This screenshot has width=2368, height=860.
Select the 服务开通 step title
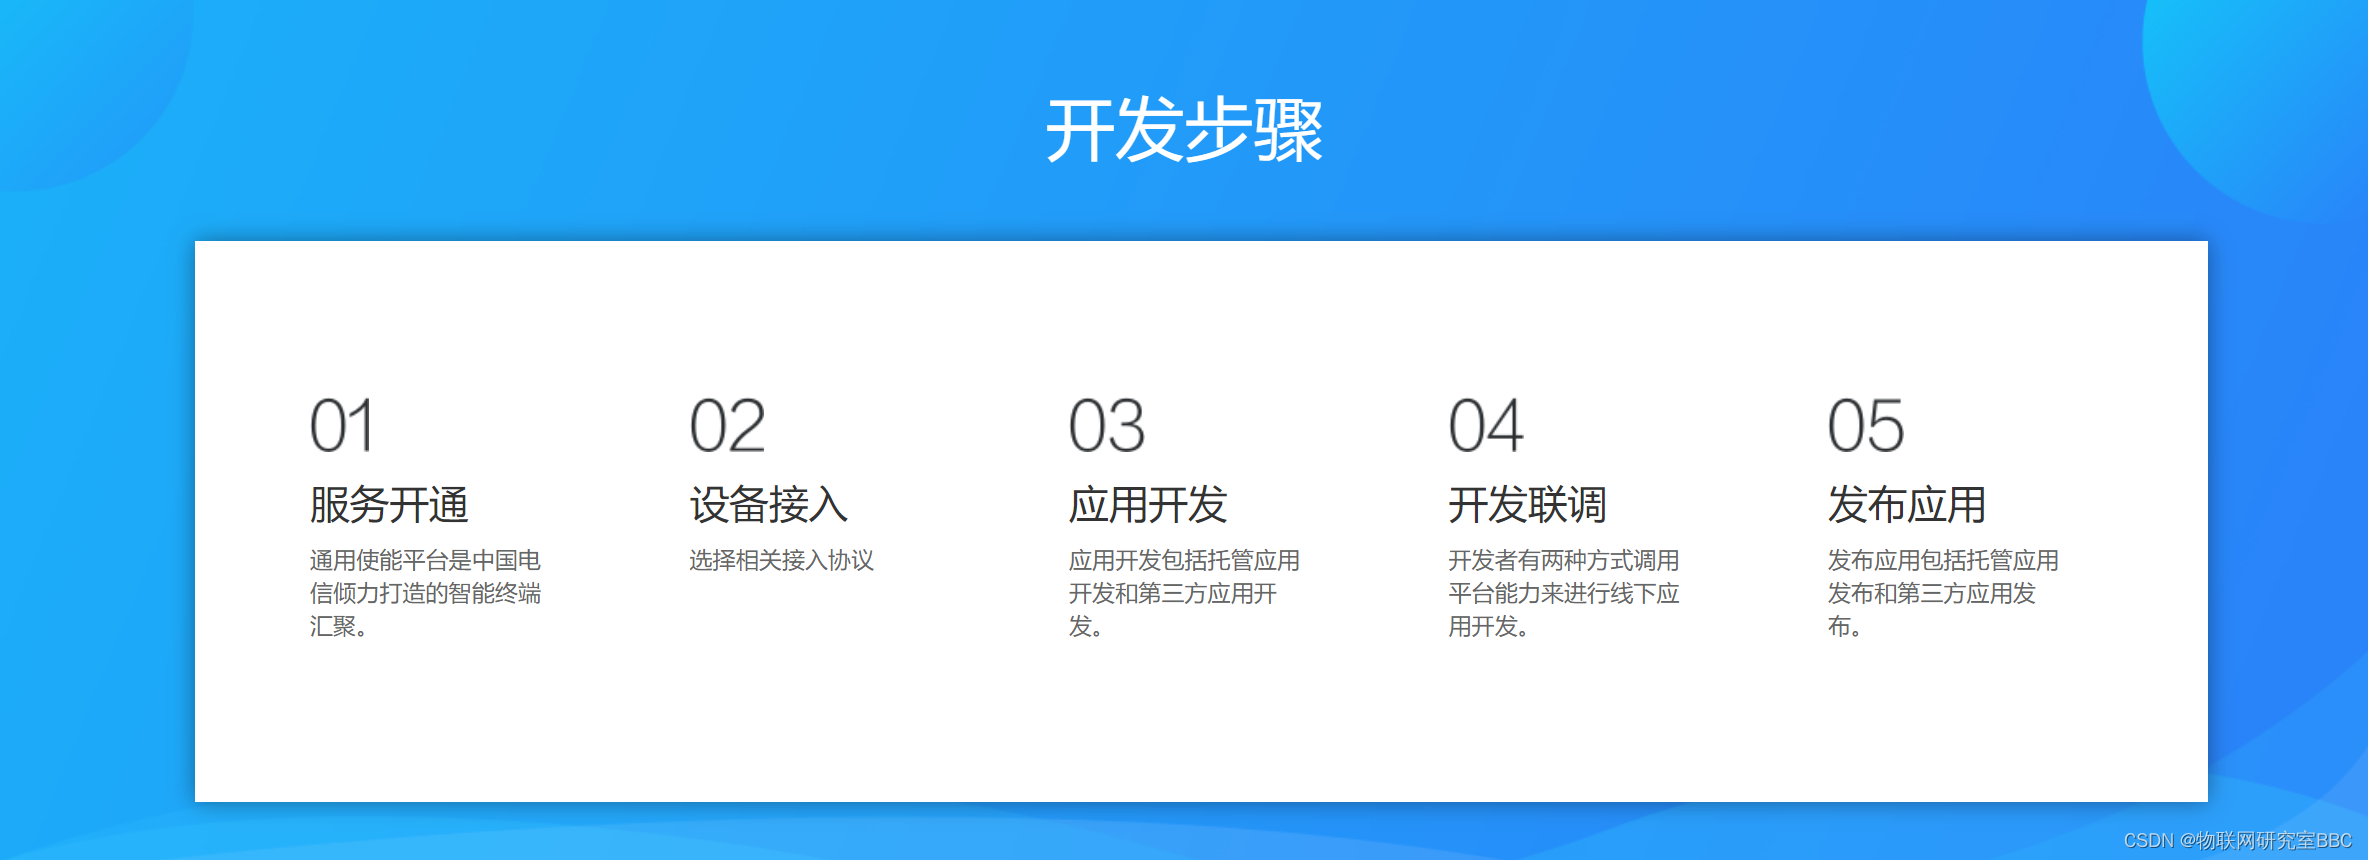click(389, 504)
